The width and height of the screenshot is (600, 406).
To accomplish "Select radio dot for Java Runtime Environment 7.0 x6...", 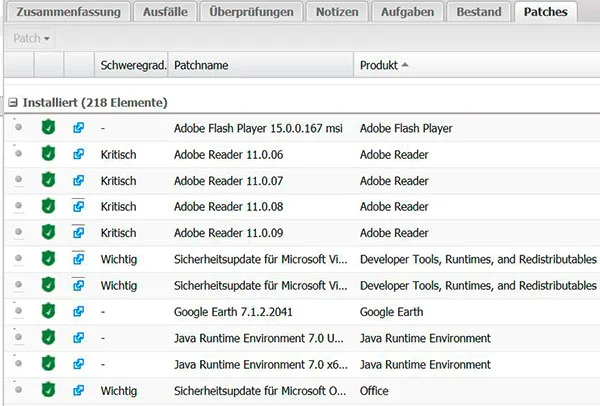I will [x=18, y=363].
